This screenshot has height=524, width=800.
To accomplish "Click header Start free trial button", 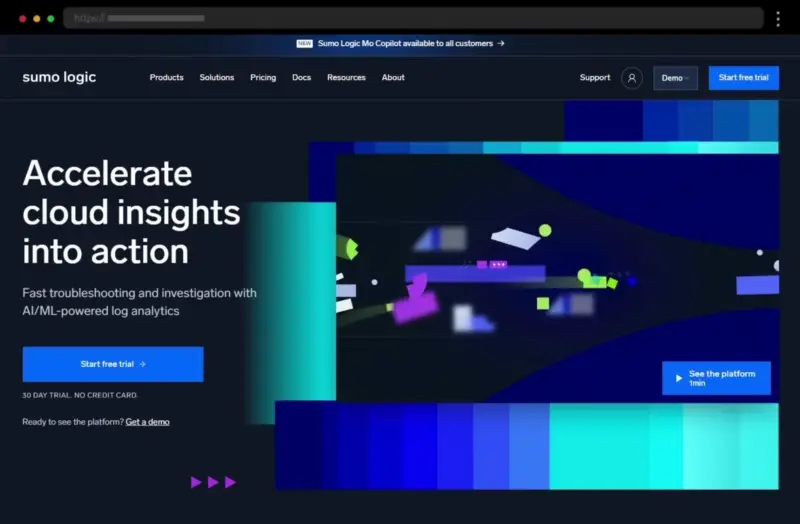I will pos(743,78).
